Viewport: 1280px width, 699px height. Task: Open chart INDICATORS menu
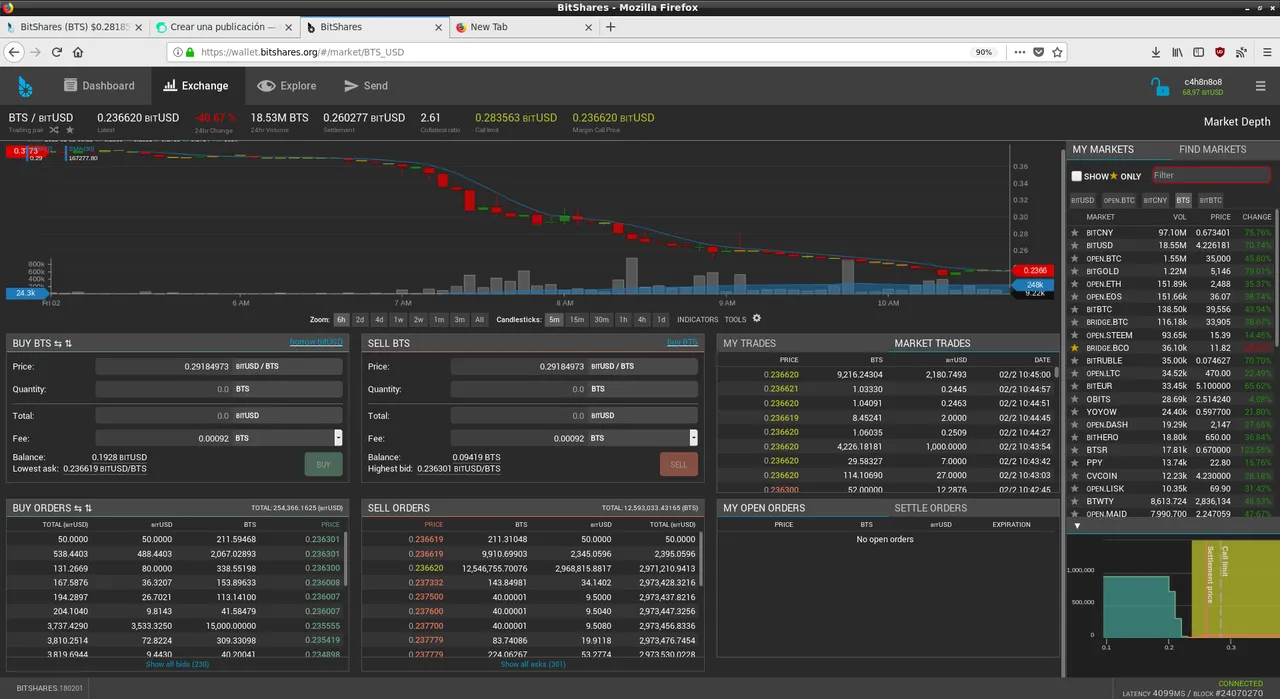click(697, 320)
